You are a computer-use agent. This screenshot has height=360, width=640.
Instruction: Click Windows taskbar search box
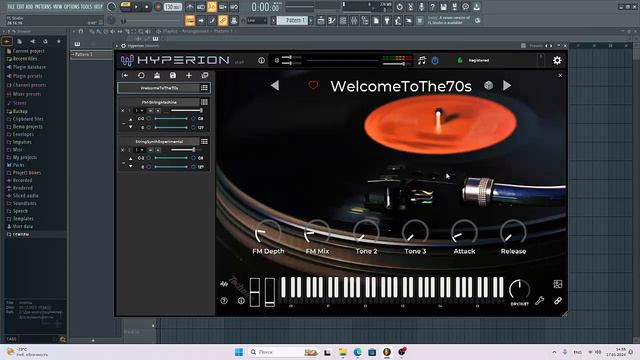[283, 352]
